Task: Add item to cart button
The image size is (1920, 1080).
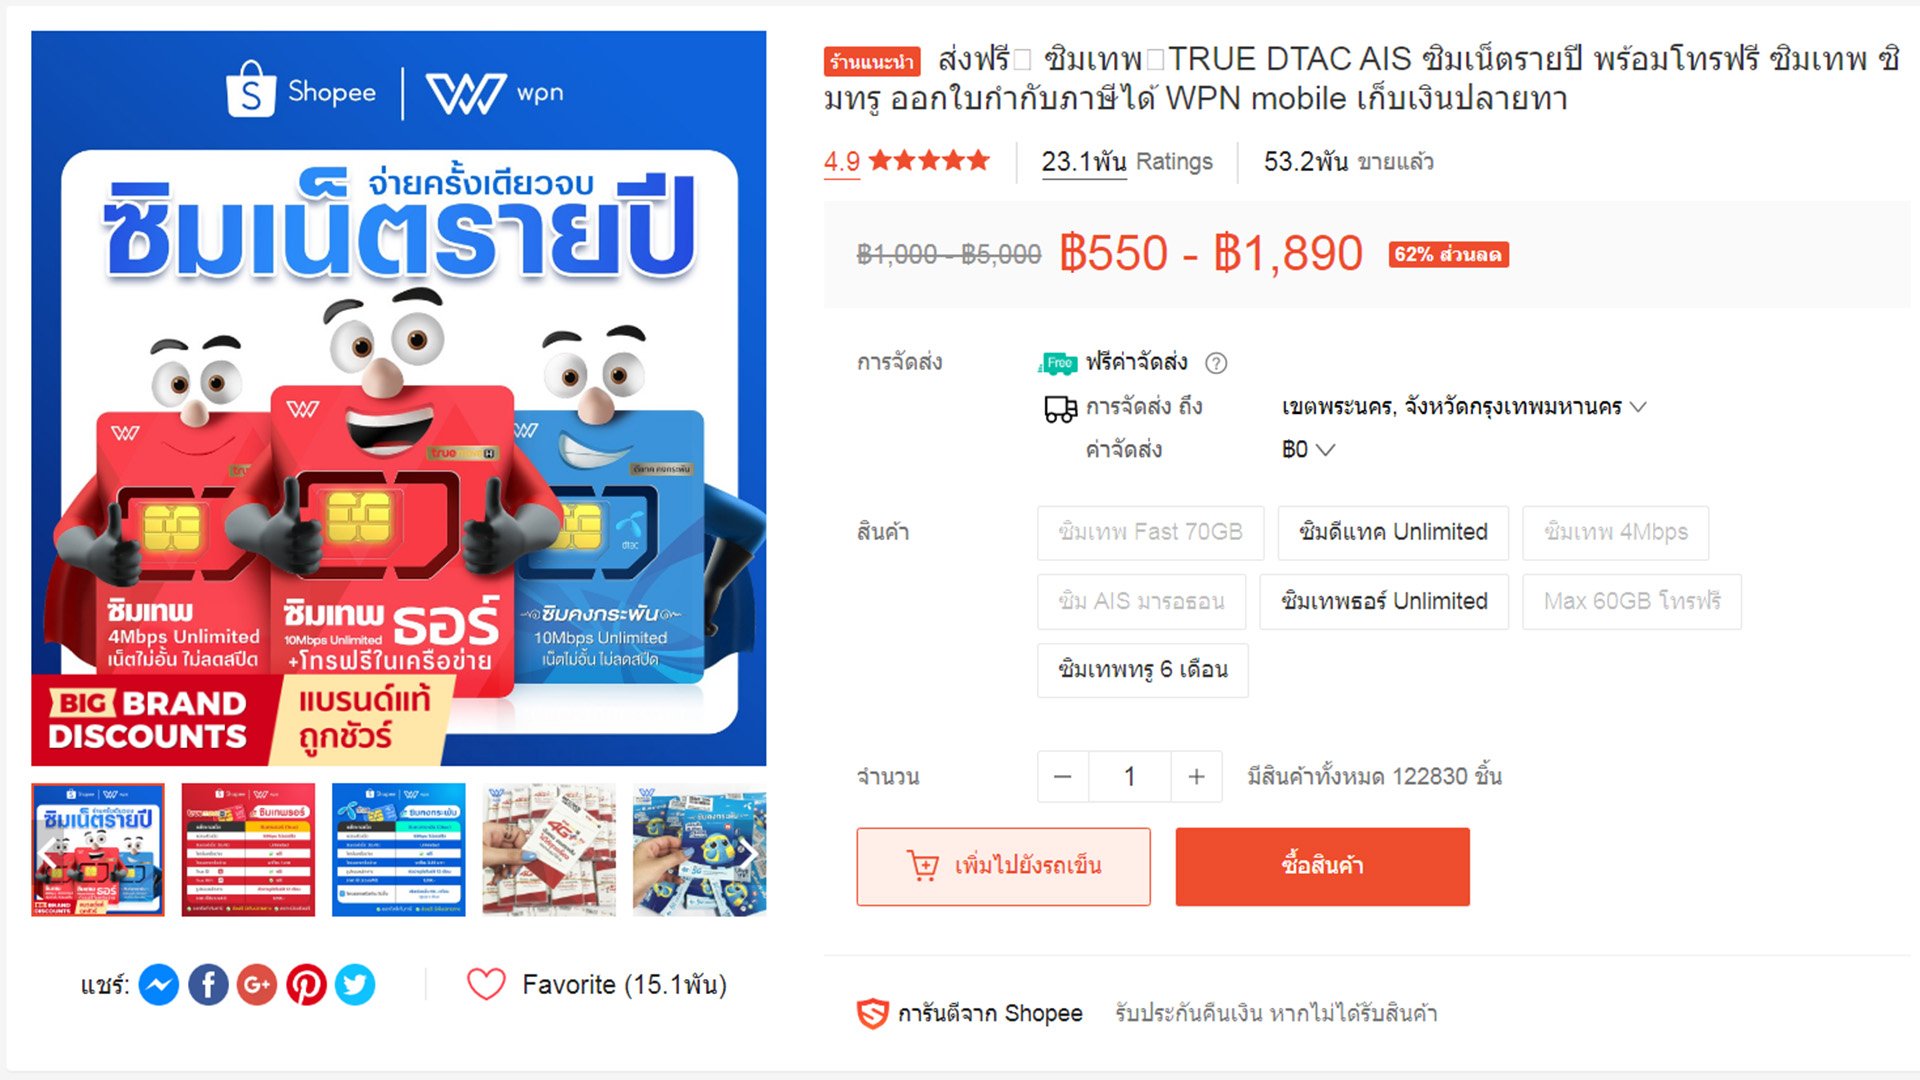Action: [x=1003, y=866]
